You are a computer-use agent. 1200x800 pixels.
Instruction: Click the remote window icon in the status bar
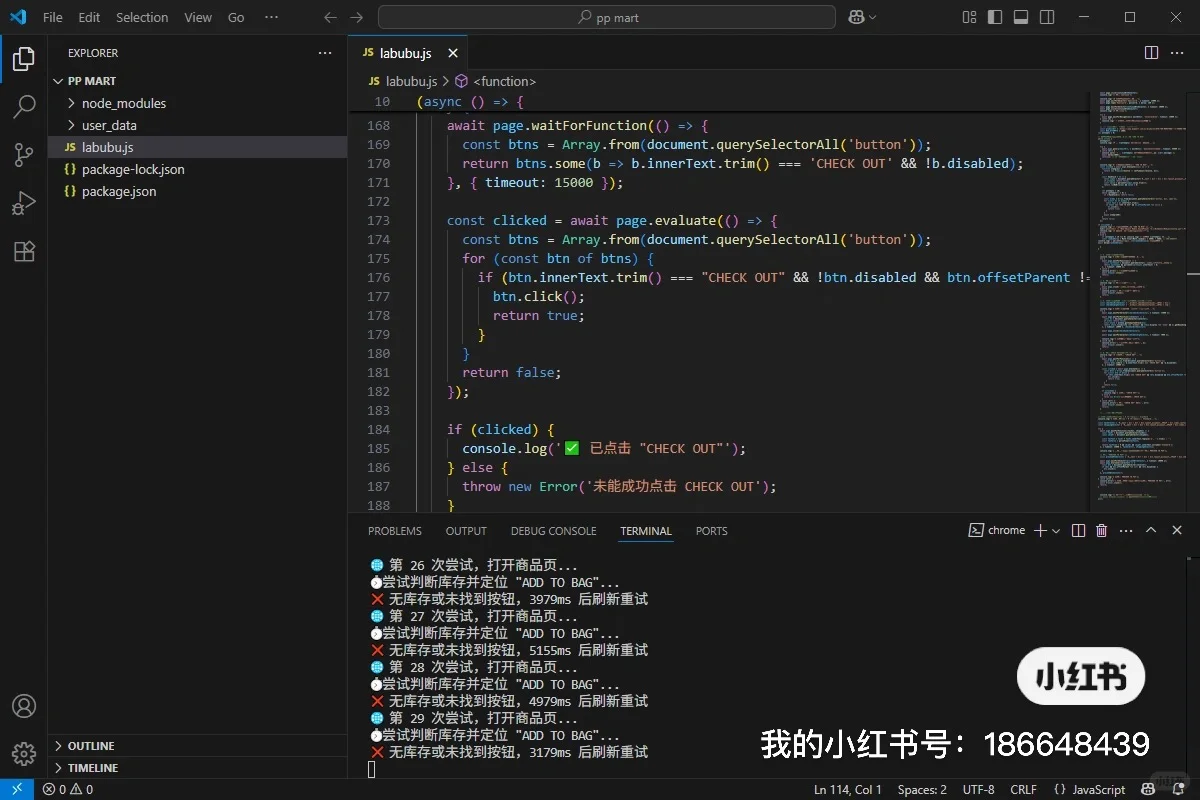pos(17,789)
